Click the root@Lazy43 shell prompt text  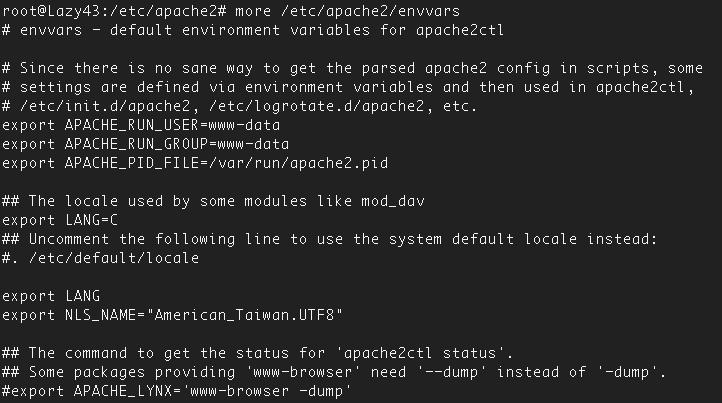115,11
